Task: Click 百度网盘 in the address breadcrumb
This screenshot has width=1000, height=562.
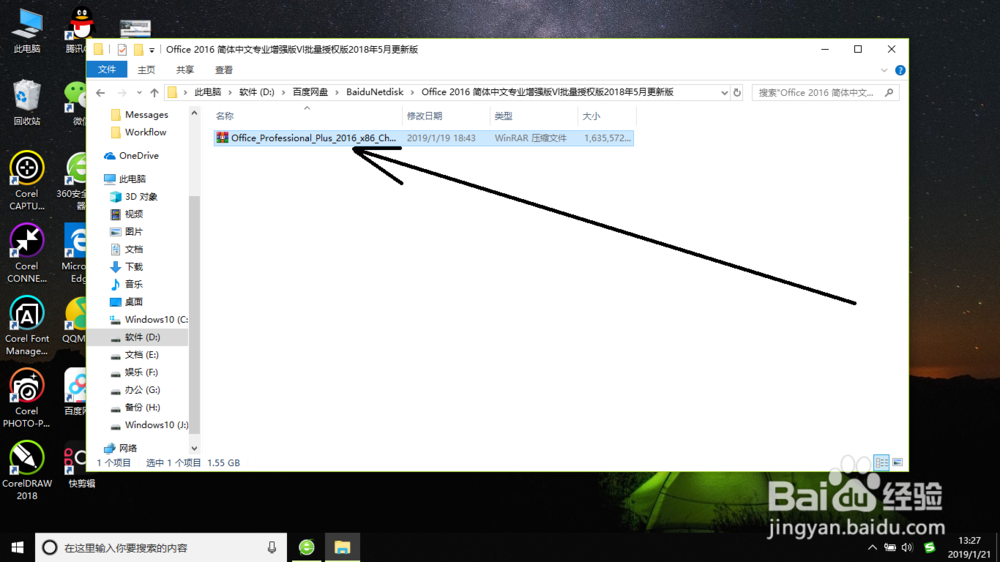Action: pos(310,92)
